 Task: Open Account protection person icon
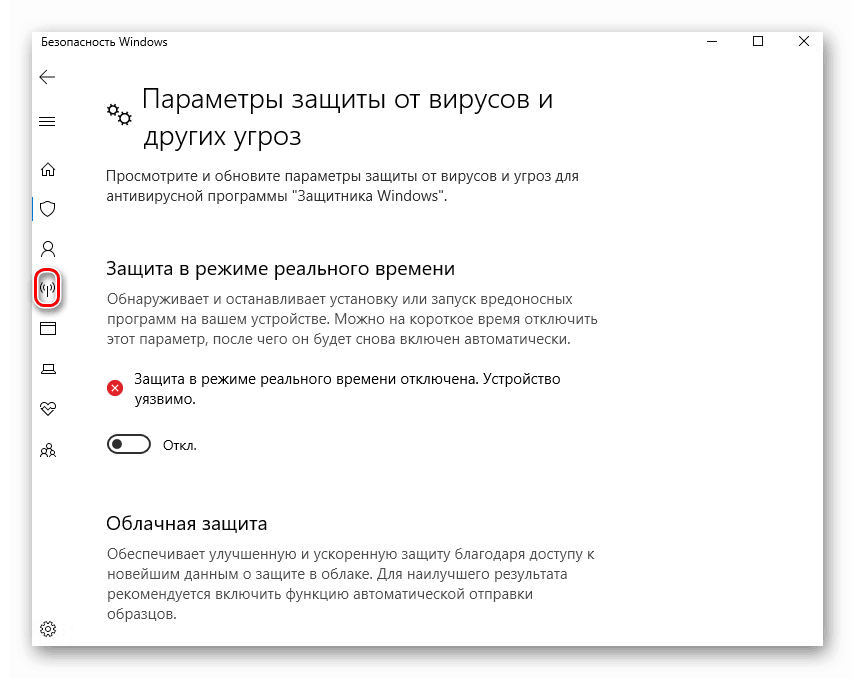pos(48,249)
